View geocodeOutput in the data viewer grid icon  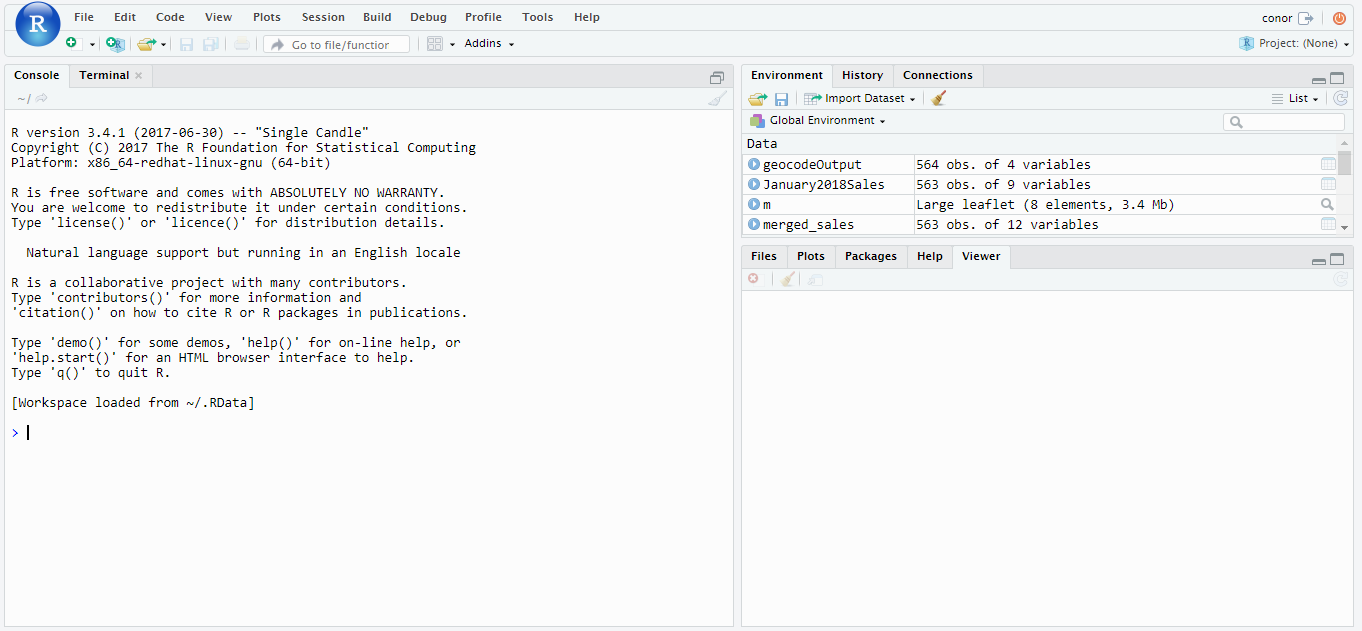tap(1328, 164)
